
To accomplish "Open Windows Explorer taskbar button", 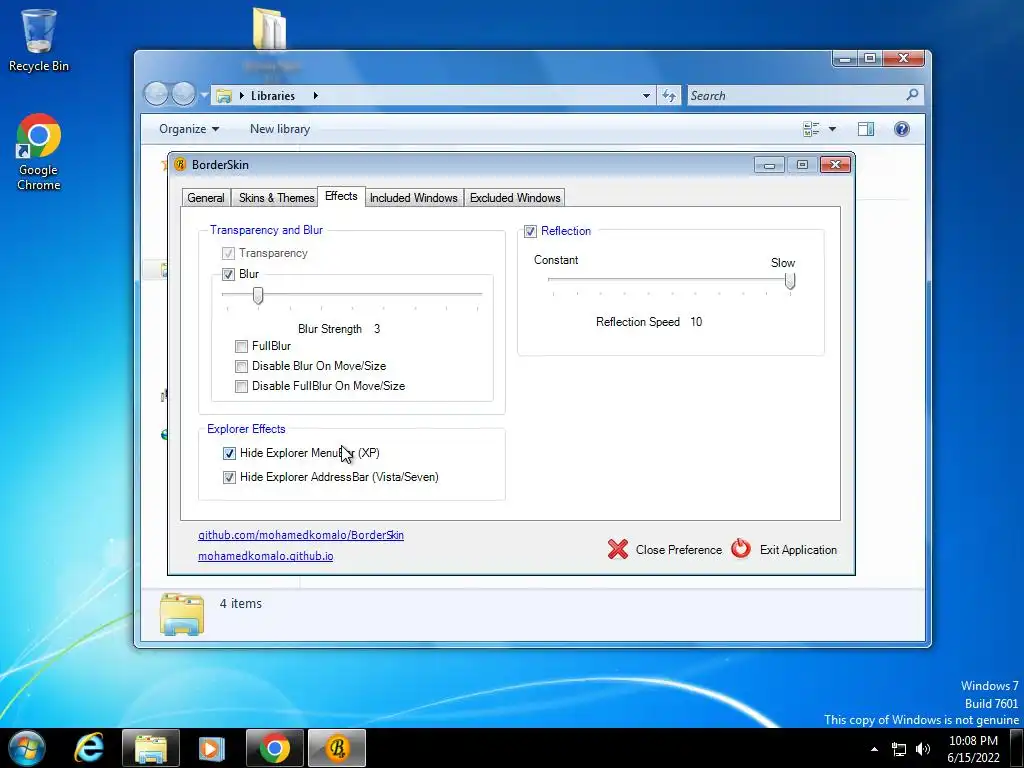I will tap(151, 748).
